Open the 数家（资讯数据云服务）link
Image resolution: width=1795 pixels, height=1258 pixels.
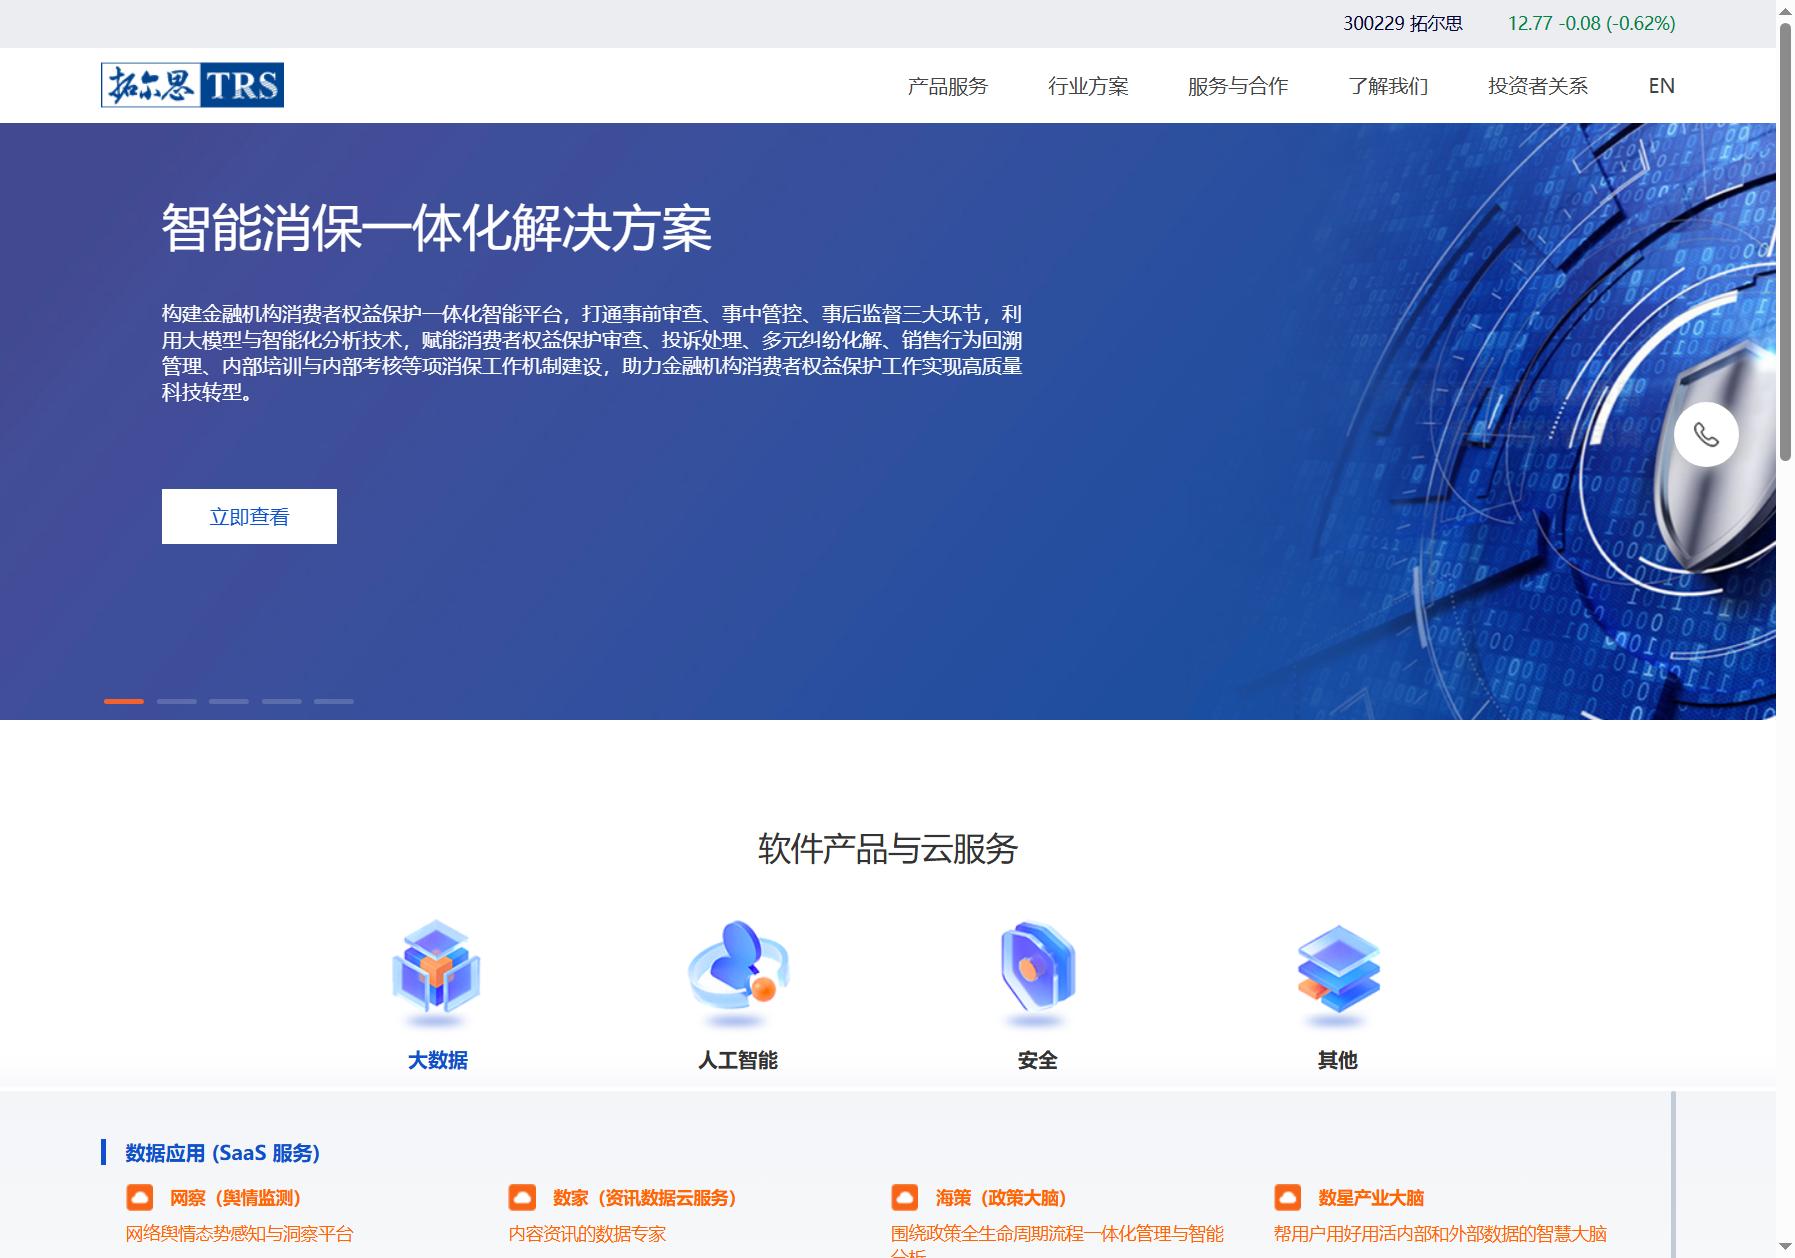(x=645, y=1198)
